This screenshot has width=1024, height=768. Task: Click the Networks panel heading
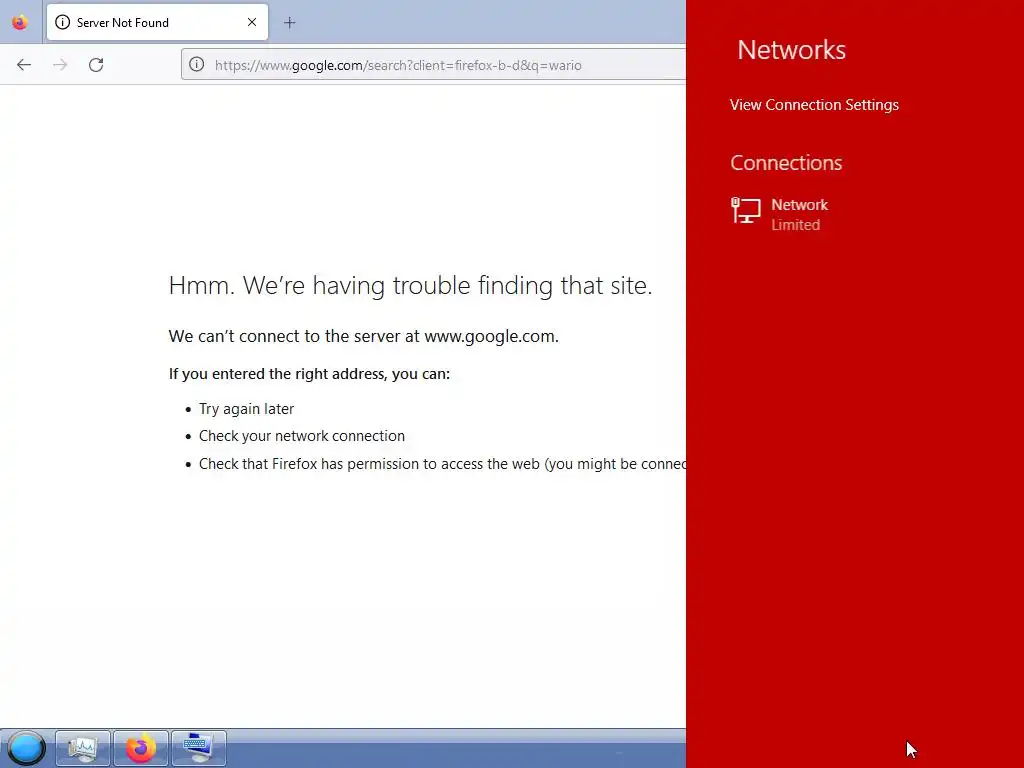[x=792, y=50]
